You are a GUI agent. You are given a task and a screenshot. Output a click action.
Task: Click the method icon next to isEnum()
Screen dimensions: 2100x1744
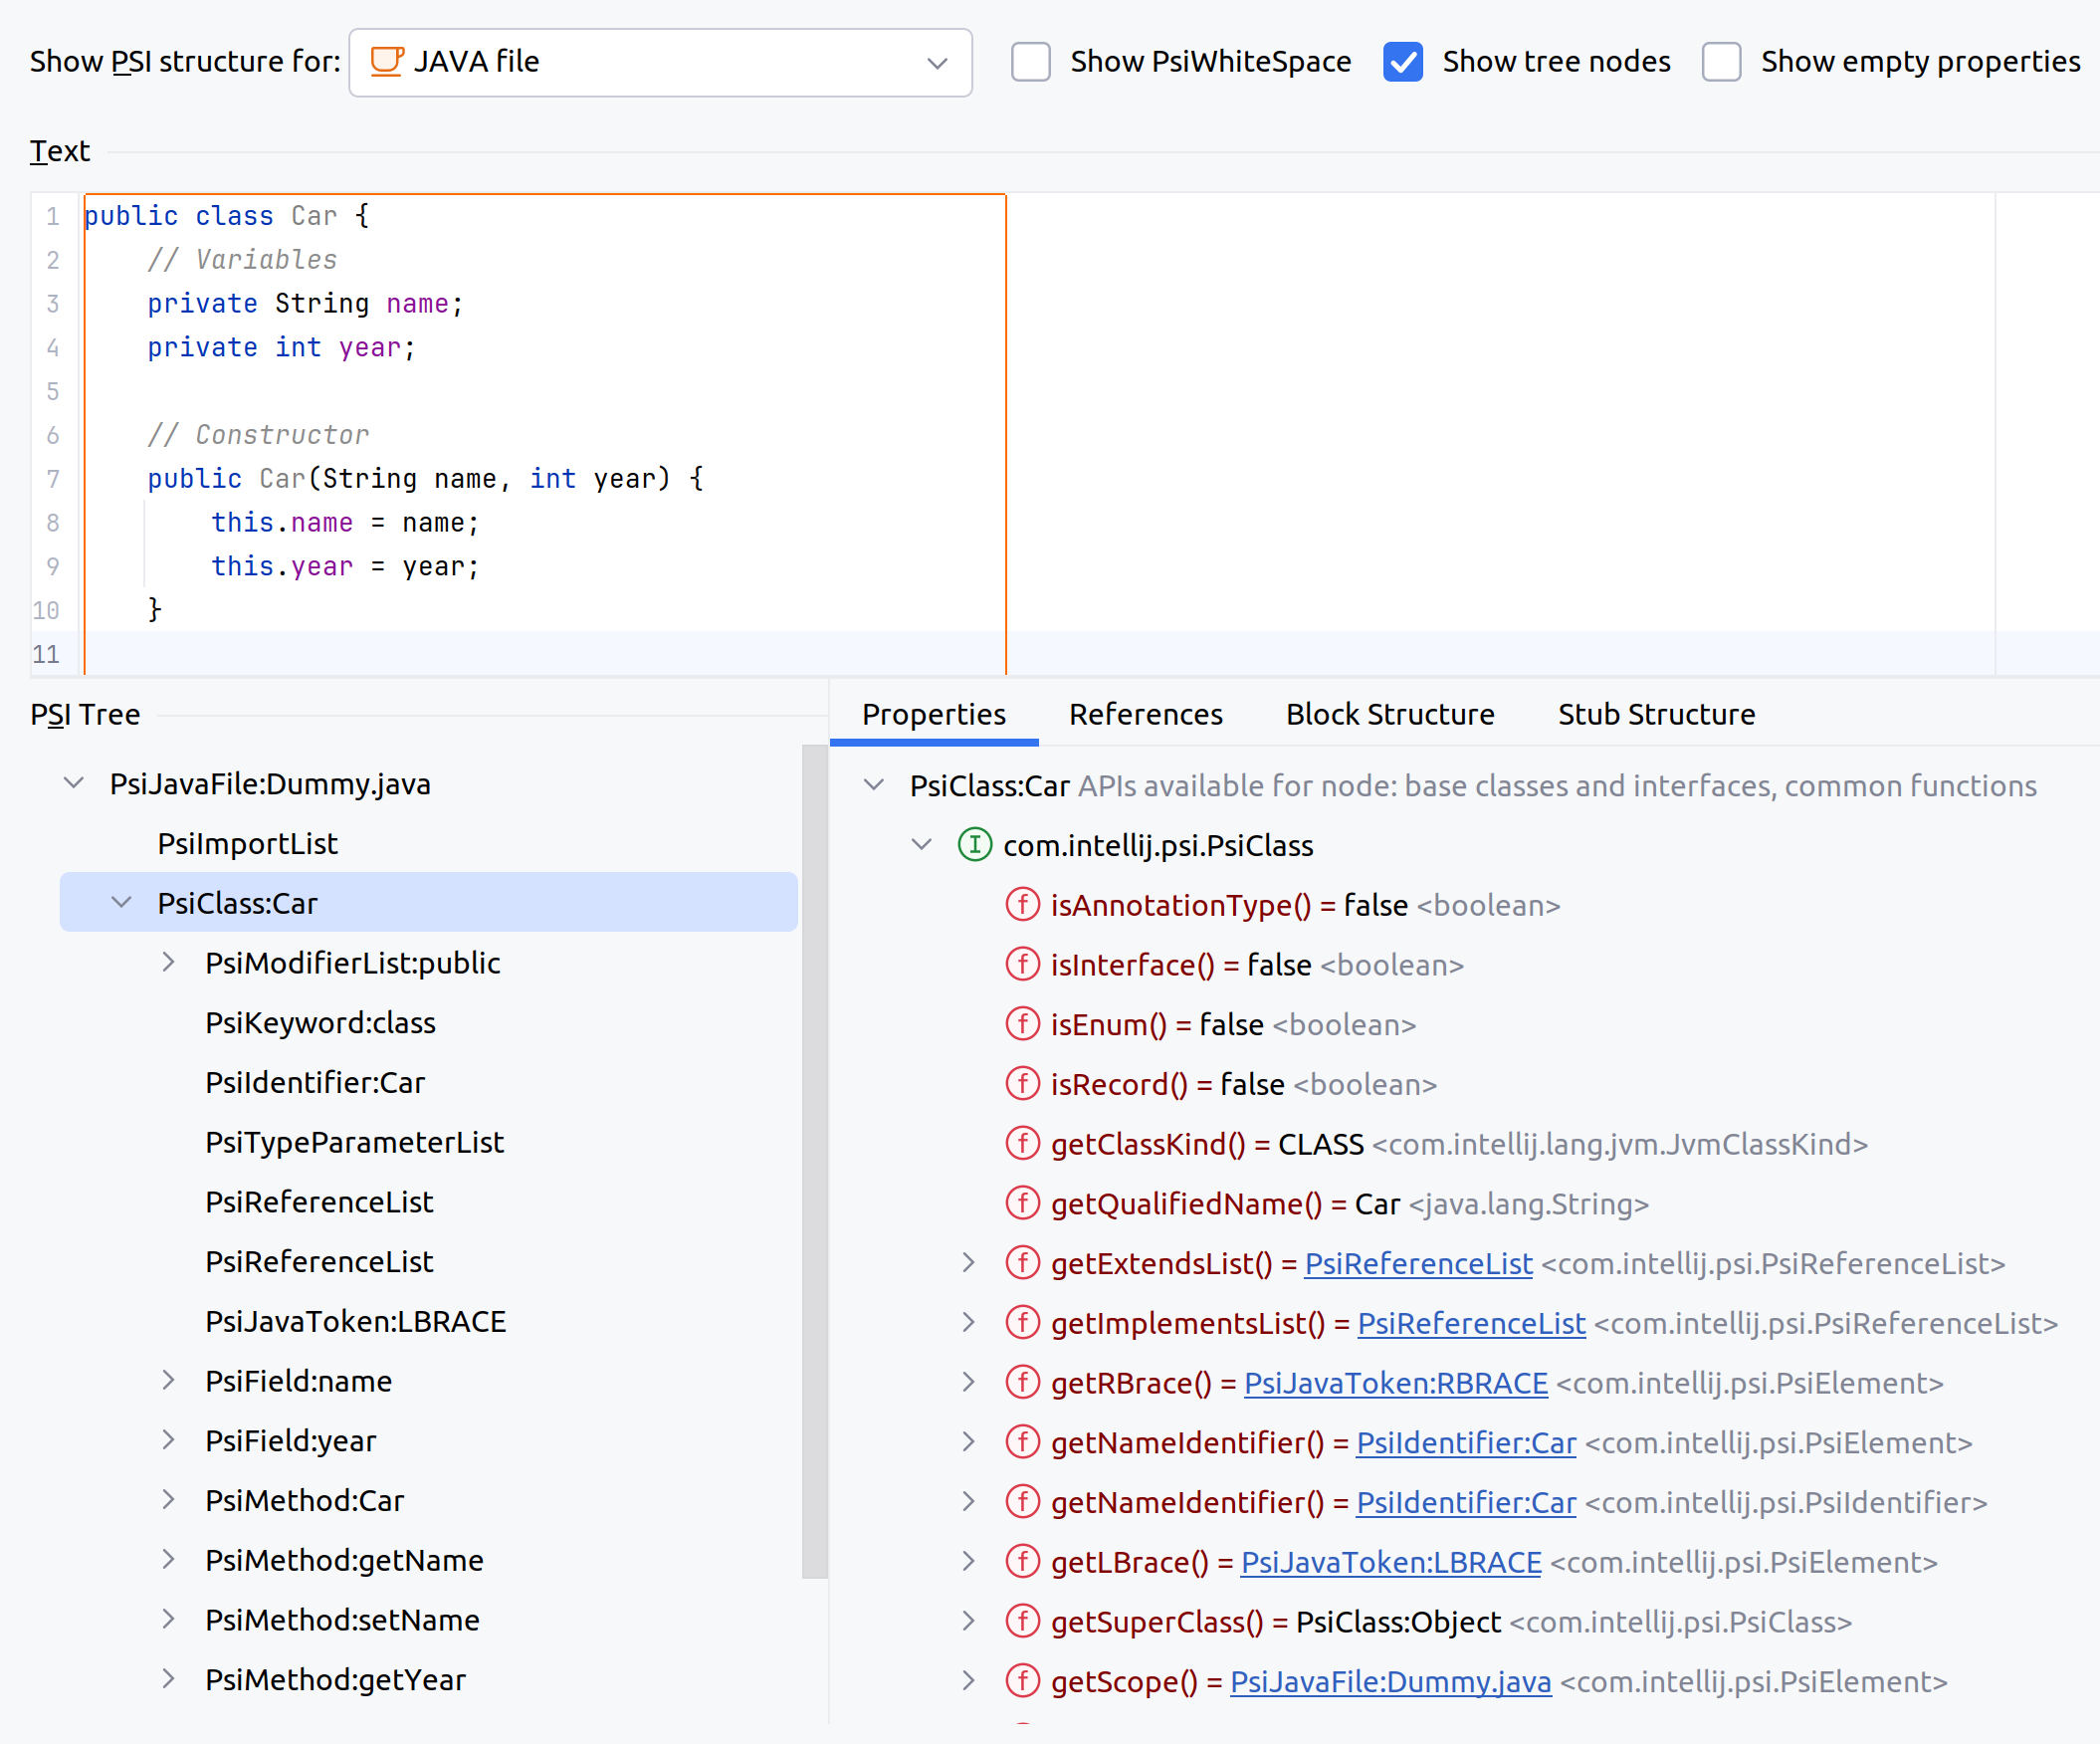1022,1024
